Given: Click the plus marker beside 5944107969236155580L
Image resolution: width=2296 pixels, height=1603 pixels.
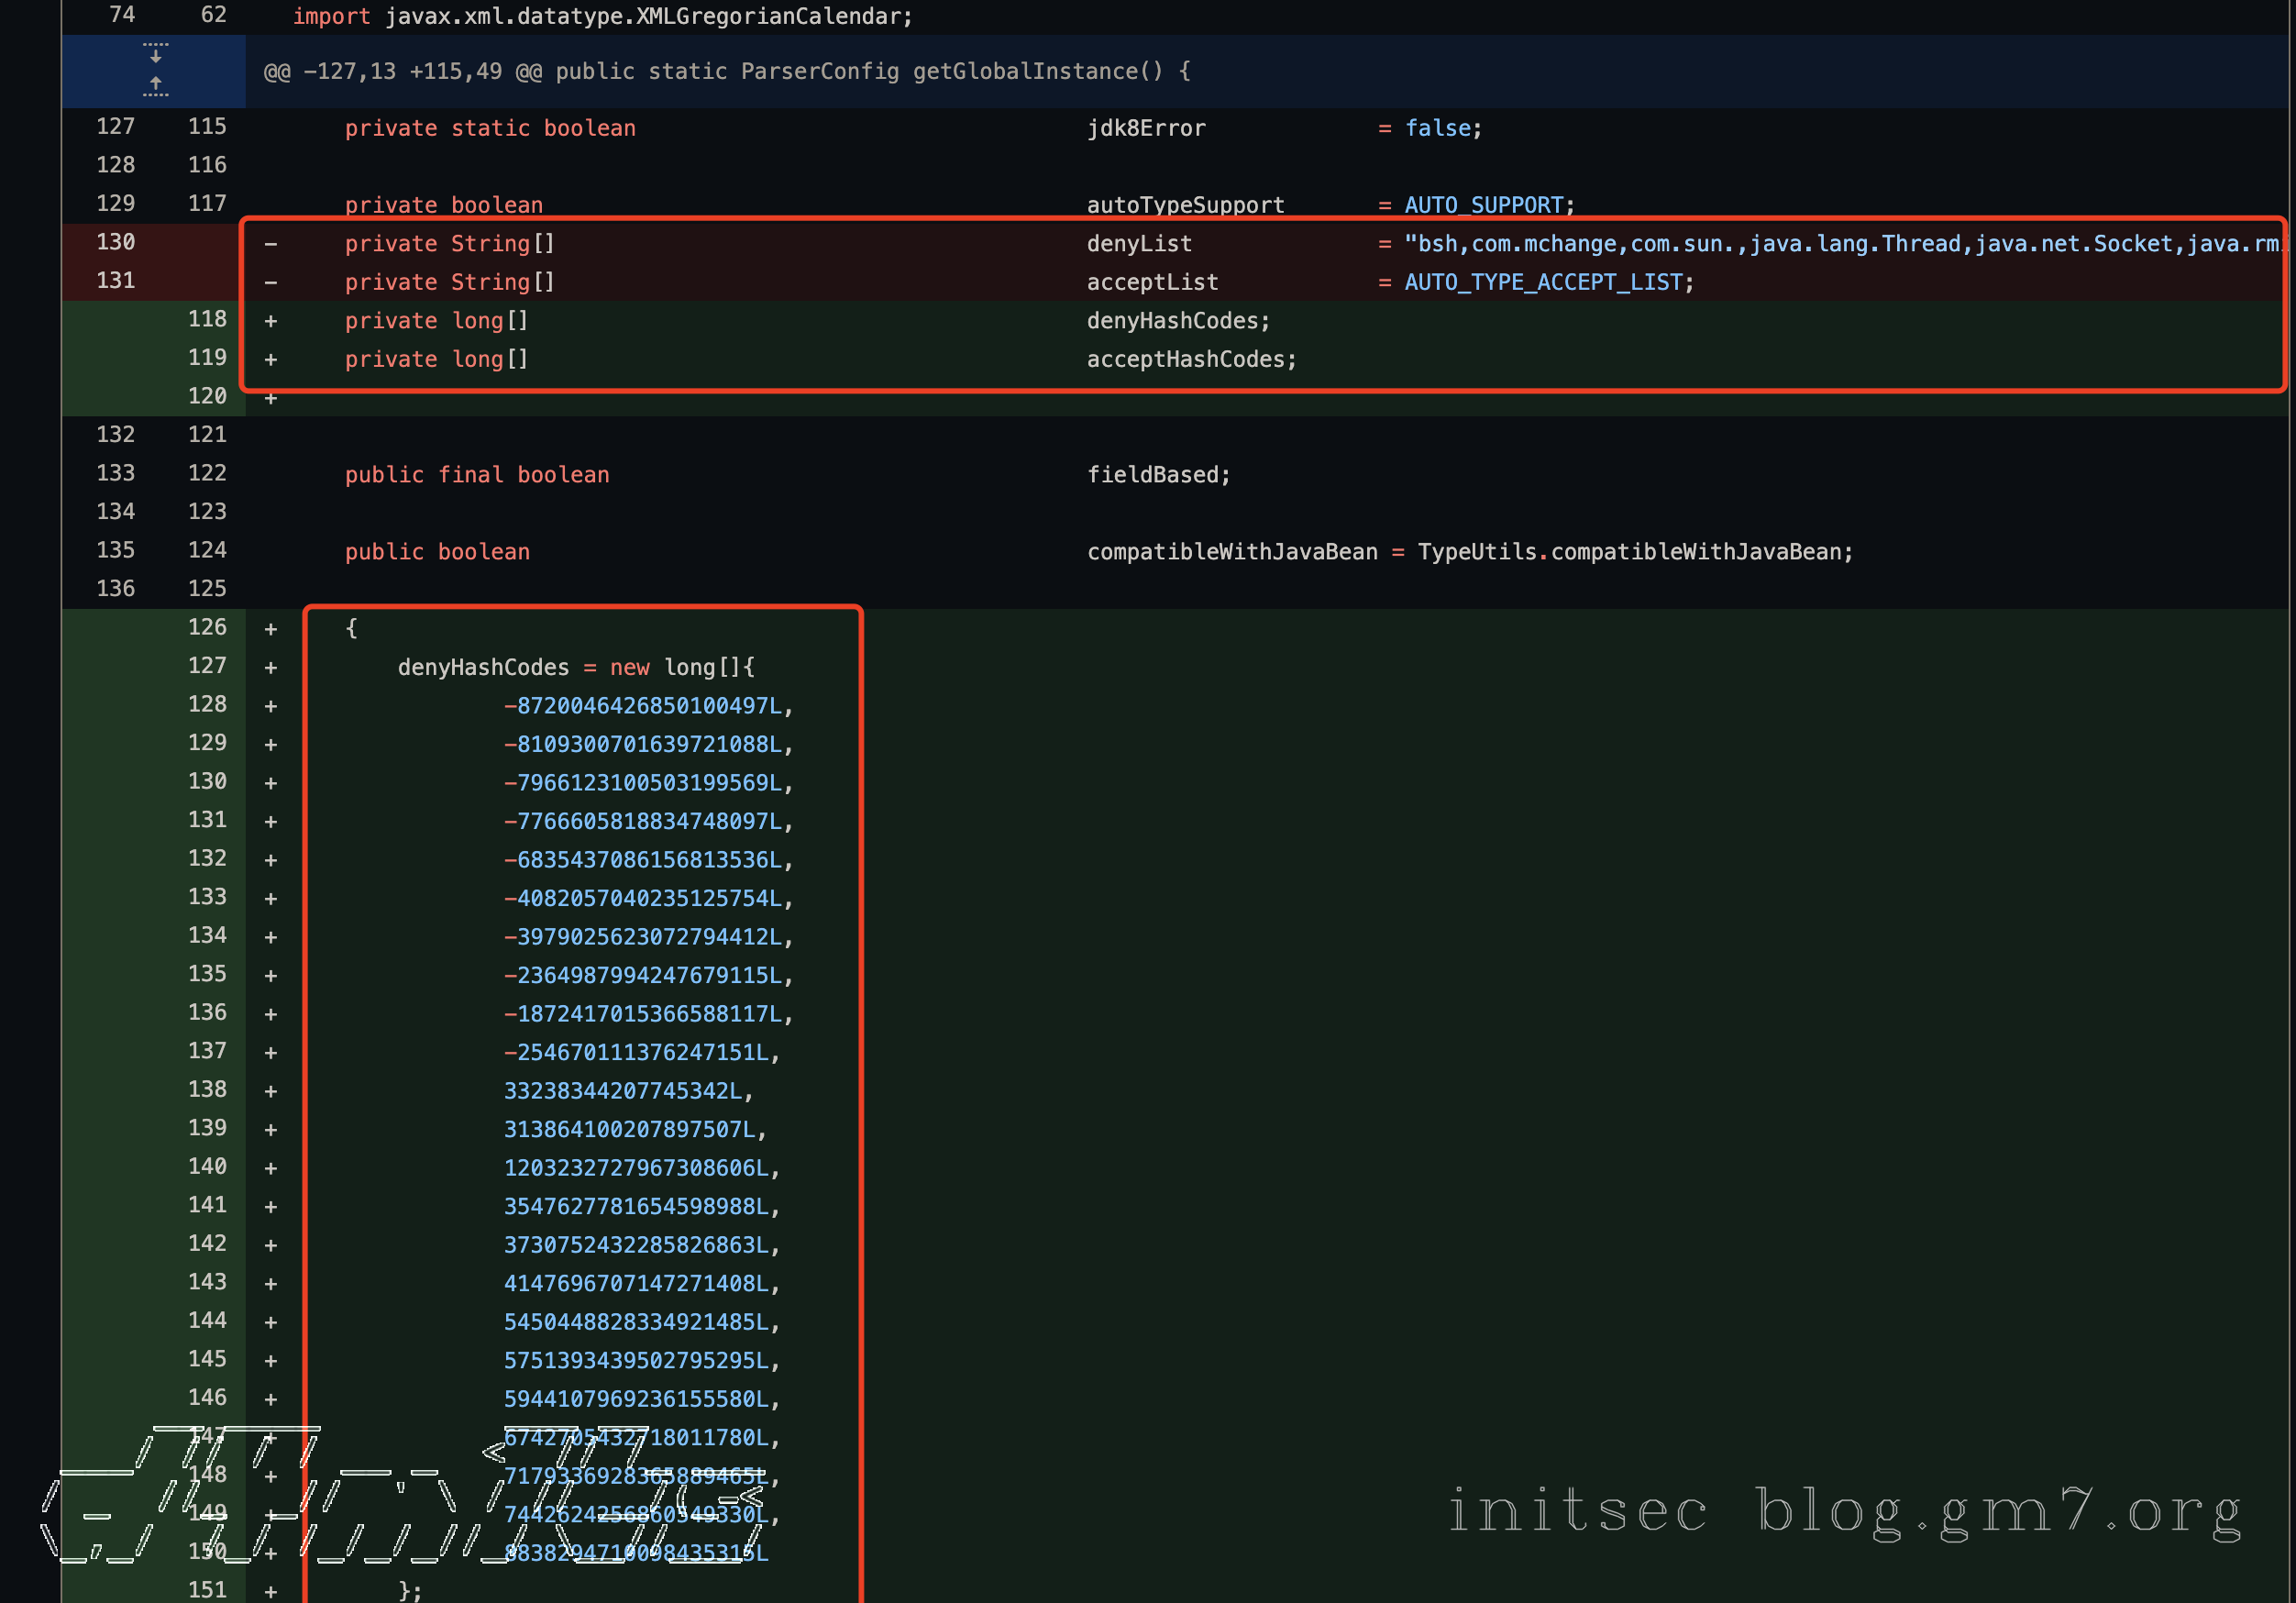Looking at the screenshot, I should pyautogui.click(x=270, y=1399).
